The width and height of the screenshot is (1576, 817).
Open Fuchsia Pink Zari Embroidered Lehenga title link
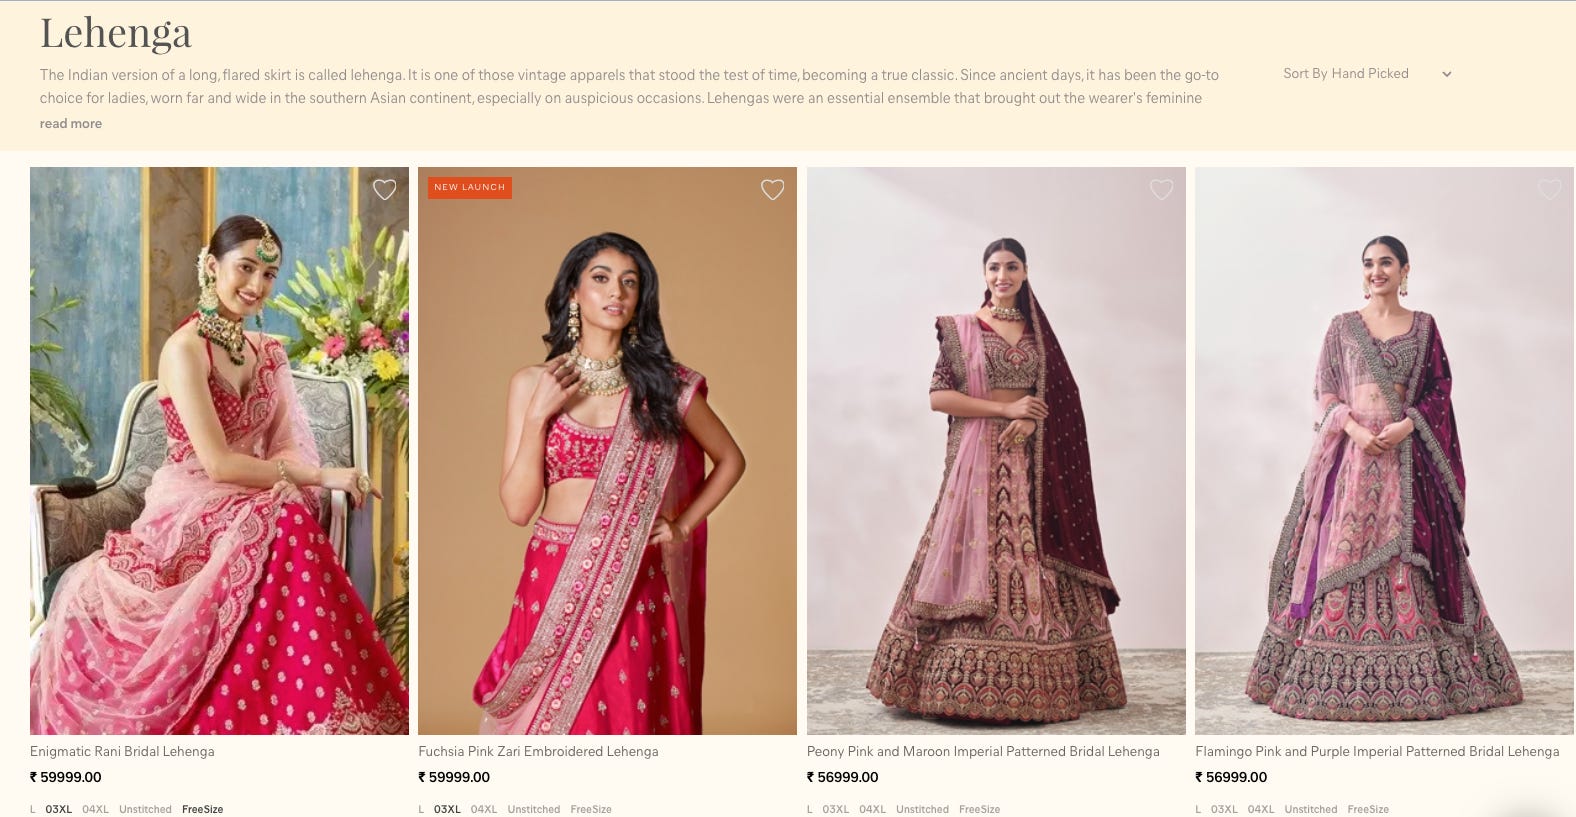(x=538, y=751)
